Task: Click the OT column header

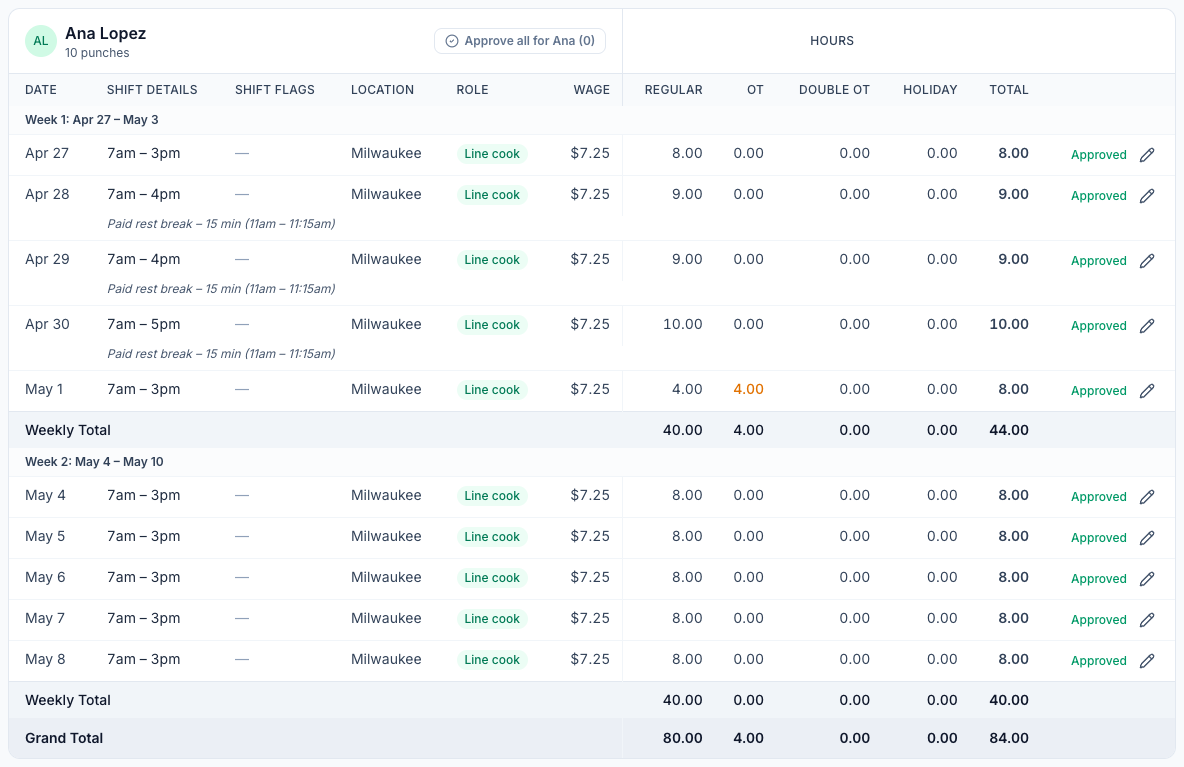Action: [755, 90]
